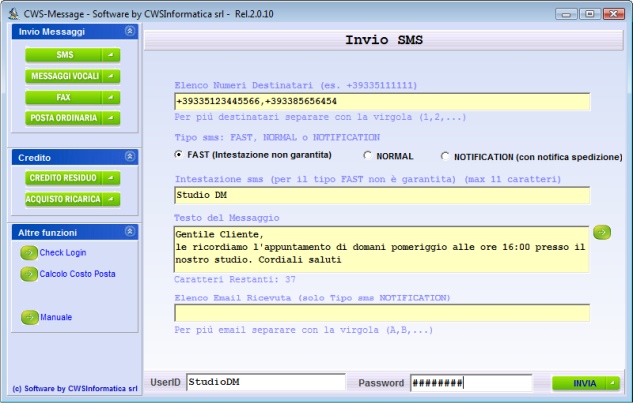This screenshot has height=403, width=633.
Task: Click the Elenco Email Ricevuta input field
Action: tap(382, 313)
